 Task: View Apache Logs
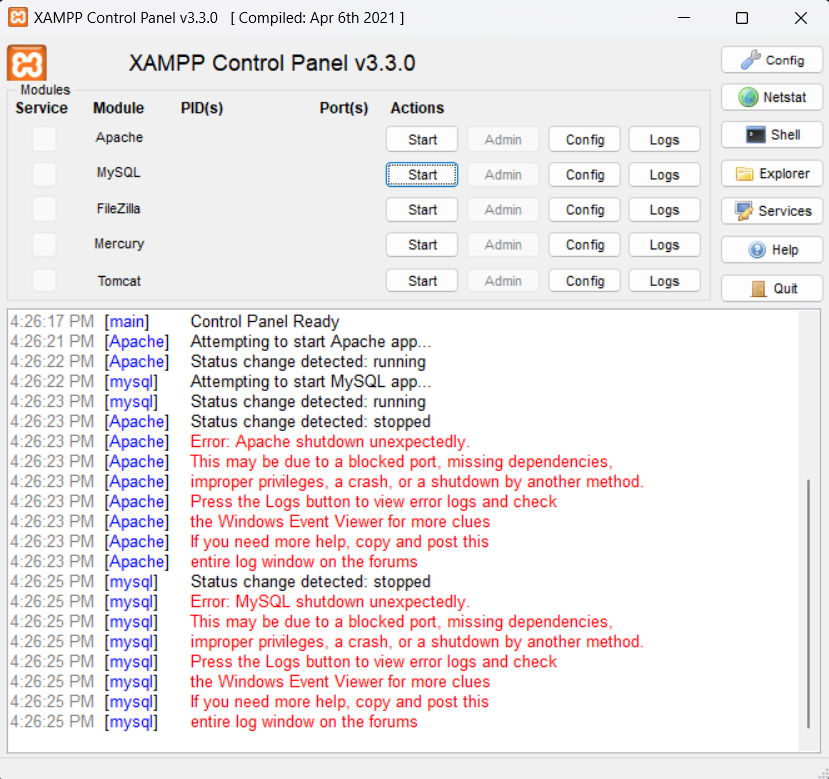pyautogui.click(x=664, y=140)
